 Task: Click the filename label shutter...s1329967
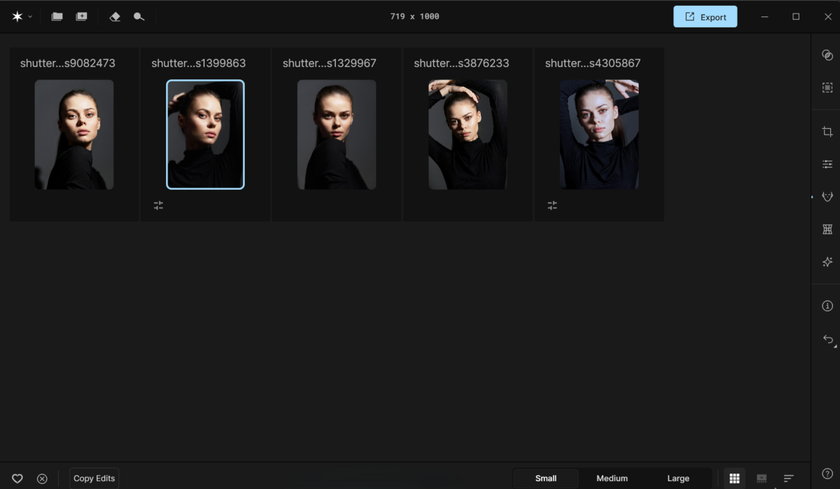pos(329,63)
